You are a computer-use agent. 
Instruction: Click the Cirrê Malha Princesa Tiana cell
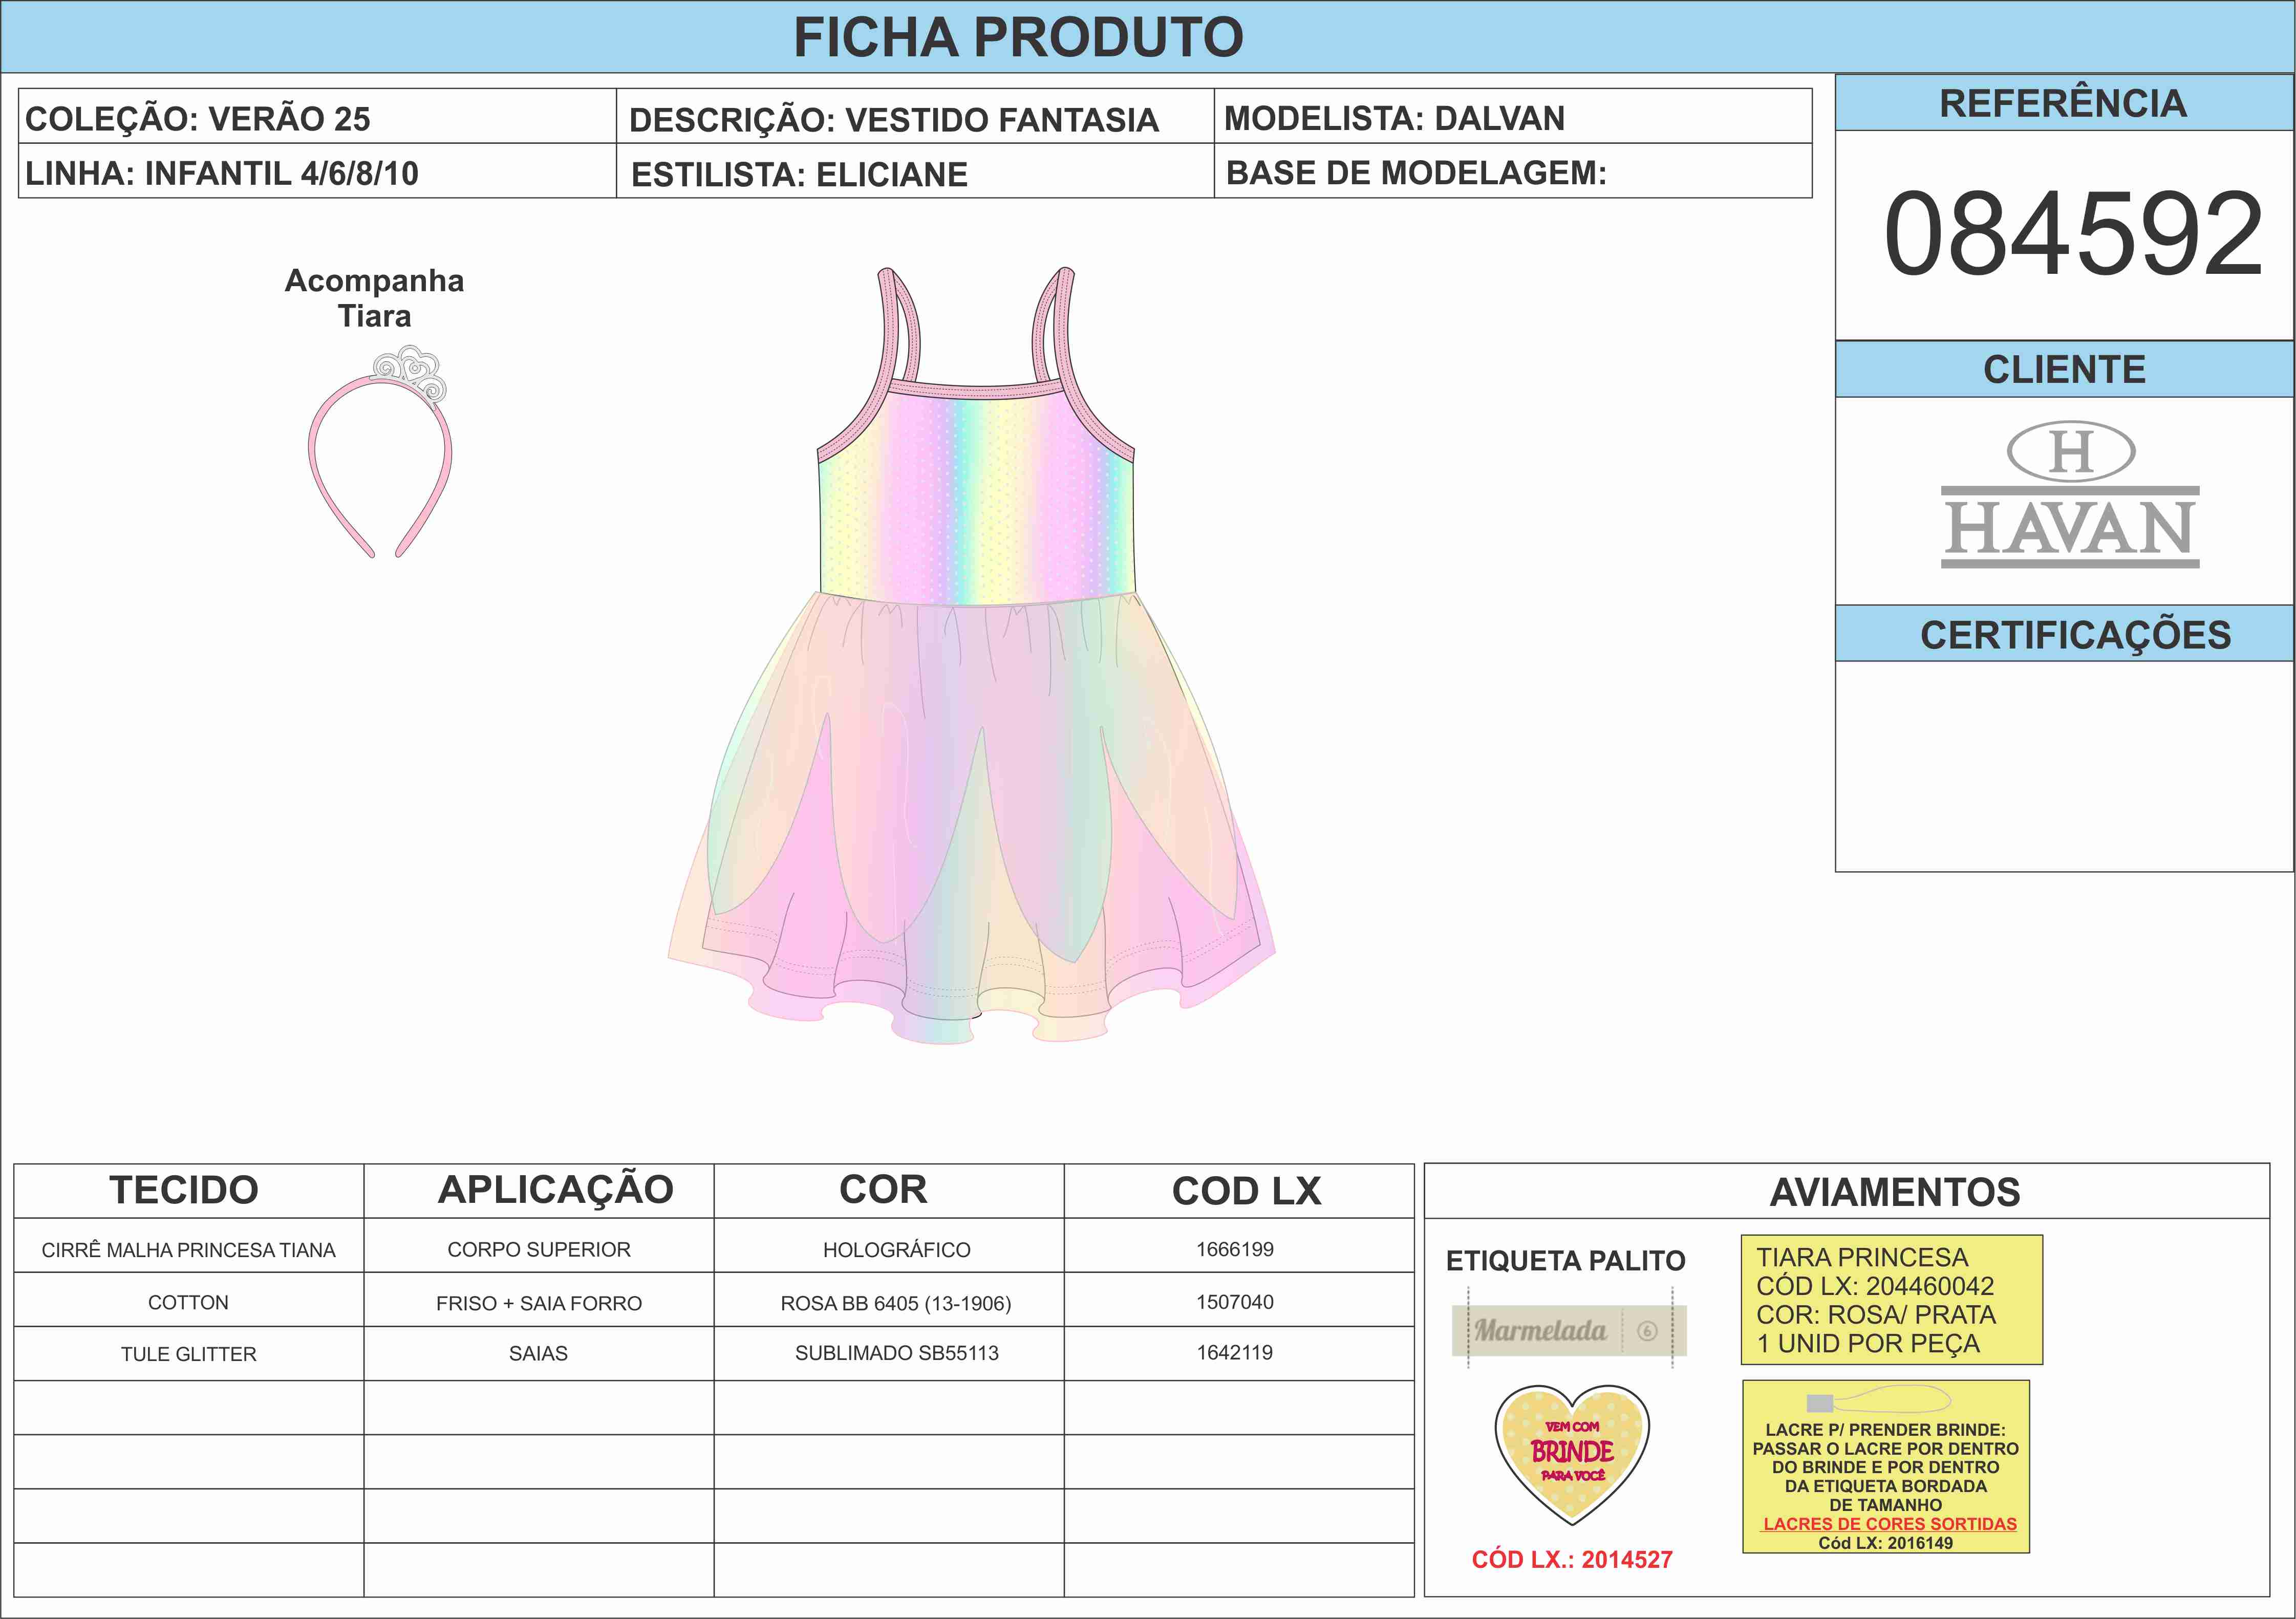coord(188,1250)
